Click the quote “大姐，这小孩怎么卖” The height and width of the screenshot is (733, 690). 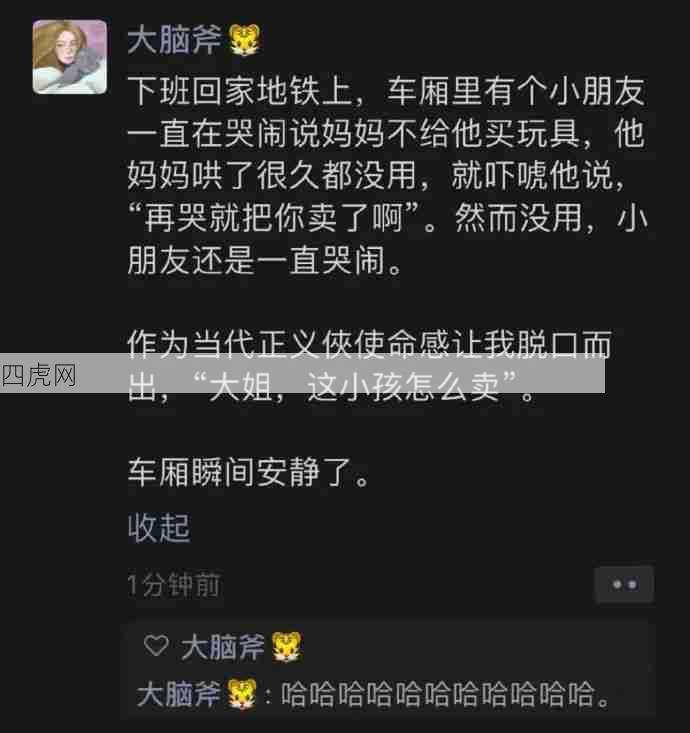(x=355, y=388)
